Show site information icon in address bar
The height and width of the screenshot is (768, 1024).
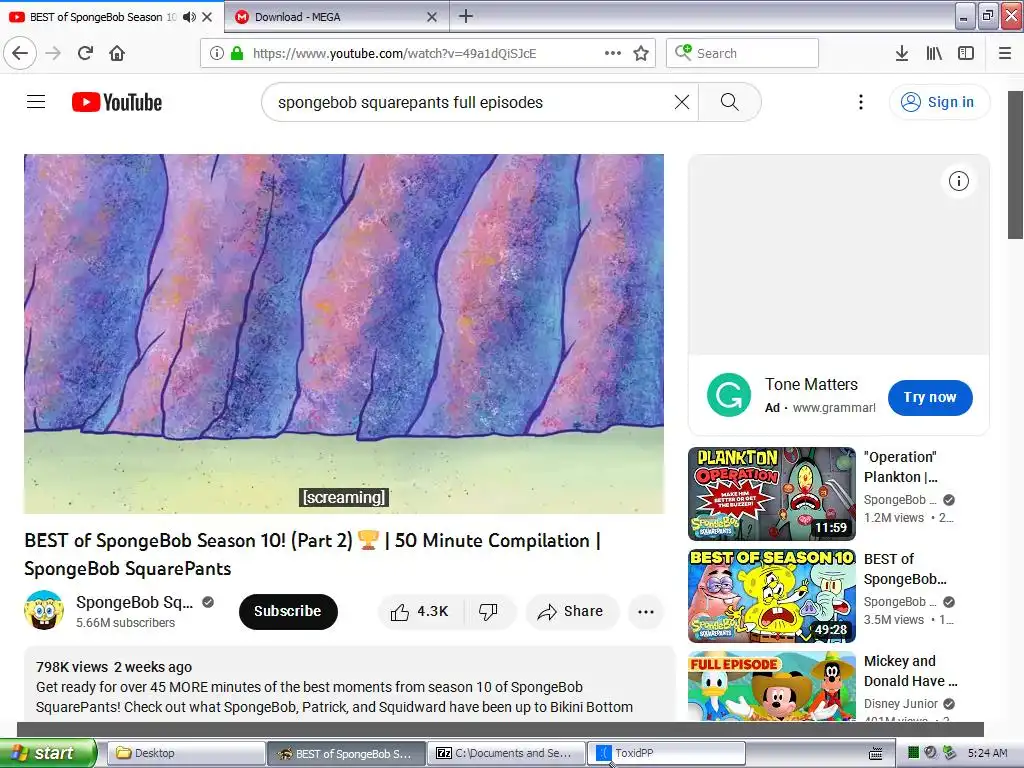tap(216, 53)
